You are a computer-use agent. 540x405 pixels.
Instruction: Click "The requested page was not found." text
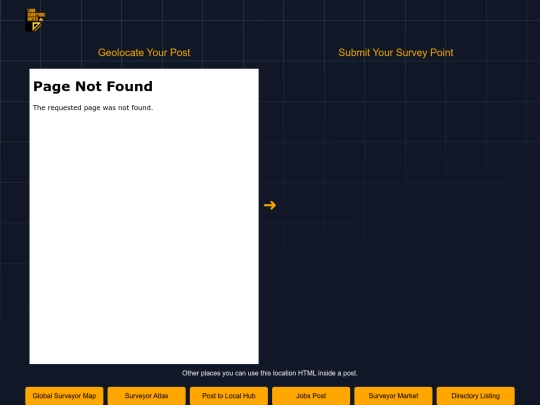(93, 107)
